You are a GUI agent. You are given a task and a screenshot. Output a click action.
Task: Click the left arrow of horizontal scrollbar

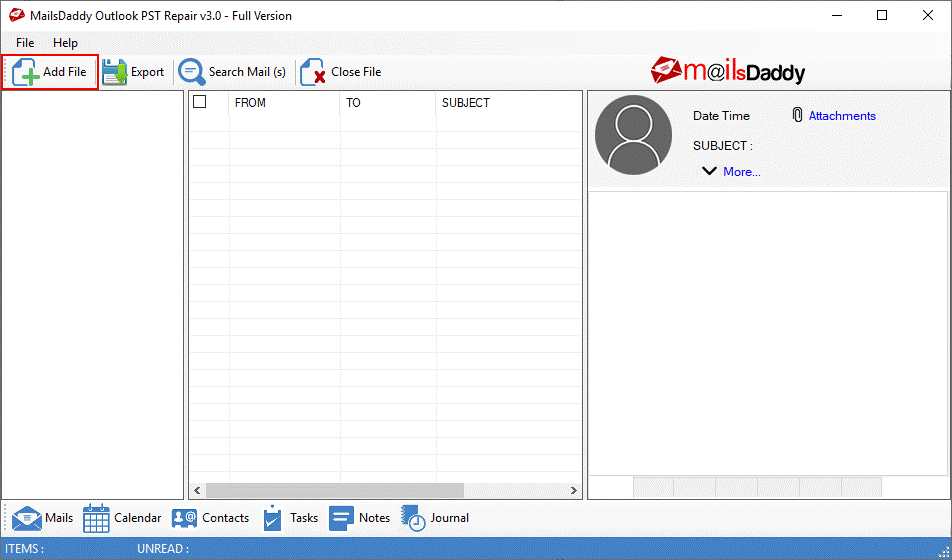(197, 490)
